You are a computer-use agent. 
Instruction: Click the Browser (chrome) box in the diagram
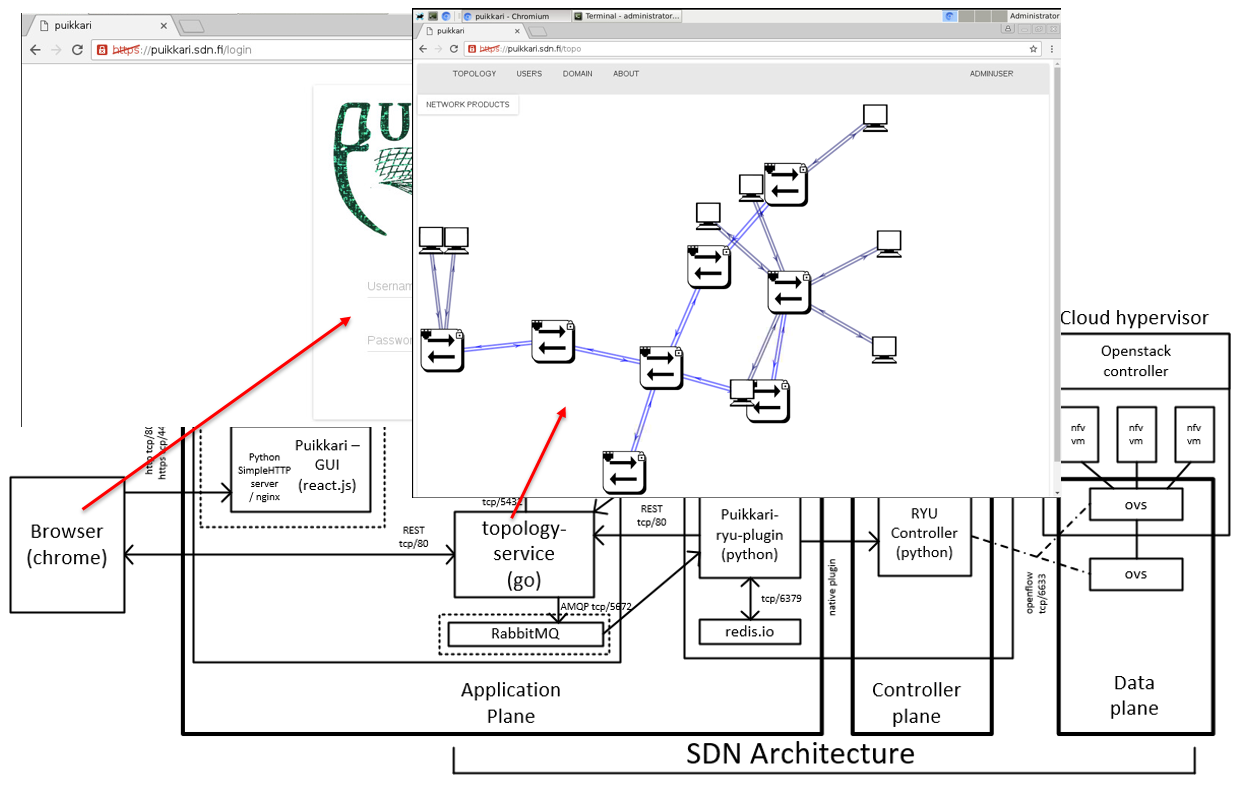[67, 544]
